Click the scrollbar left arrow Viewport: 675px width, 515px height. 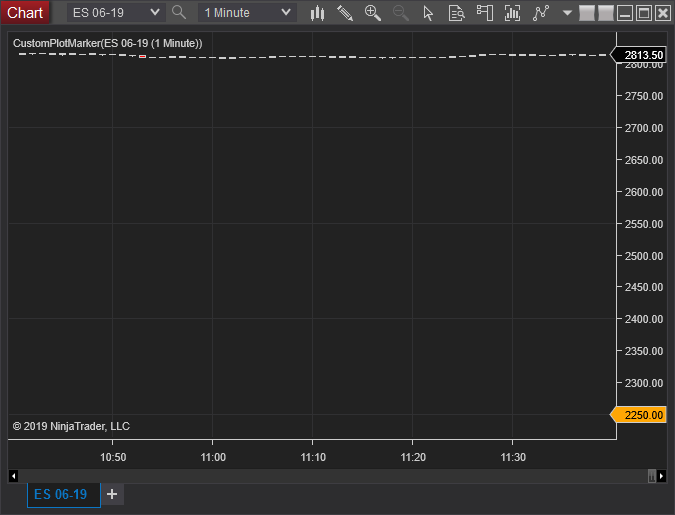[13, 476]
